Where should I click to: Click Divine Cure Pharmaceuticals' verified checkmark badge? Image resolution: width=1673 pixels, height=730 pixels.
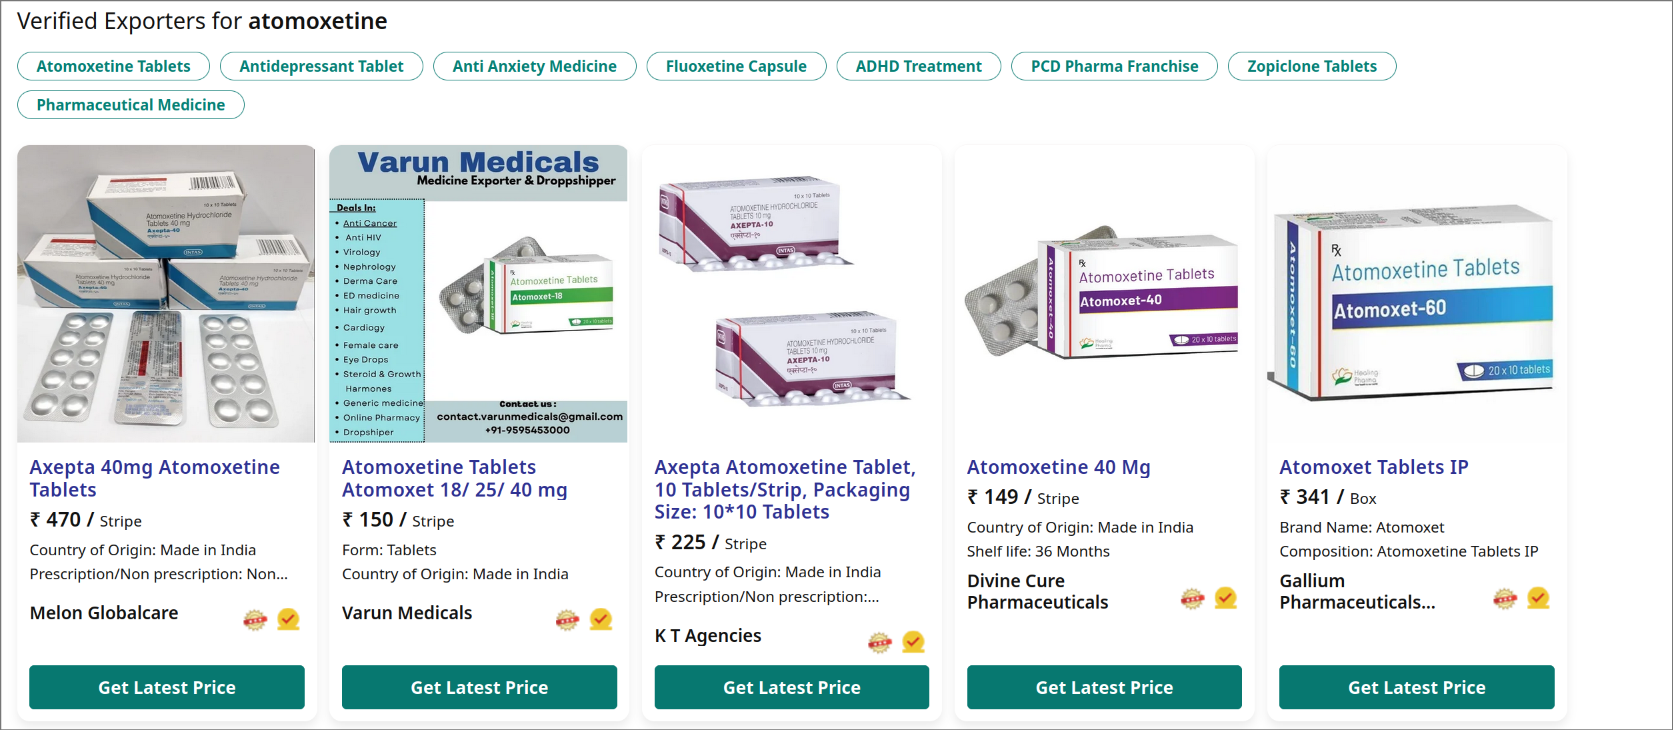(1226, 598)
